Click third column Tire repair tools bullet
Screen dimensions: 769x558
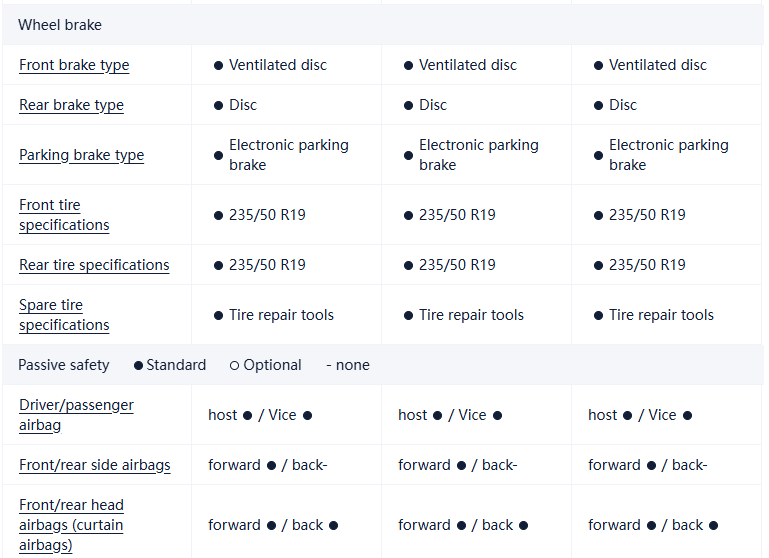coord(598,316)
